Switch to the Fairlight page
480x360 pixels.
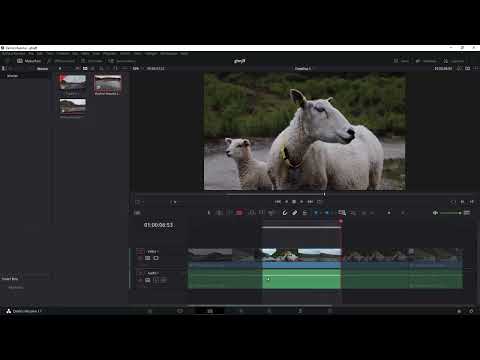coord(300,311)
